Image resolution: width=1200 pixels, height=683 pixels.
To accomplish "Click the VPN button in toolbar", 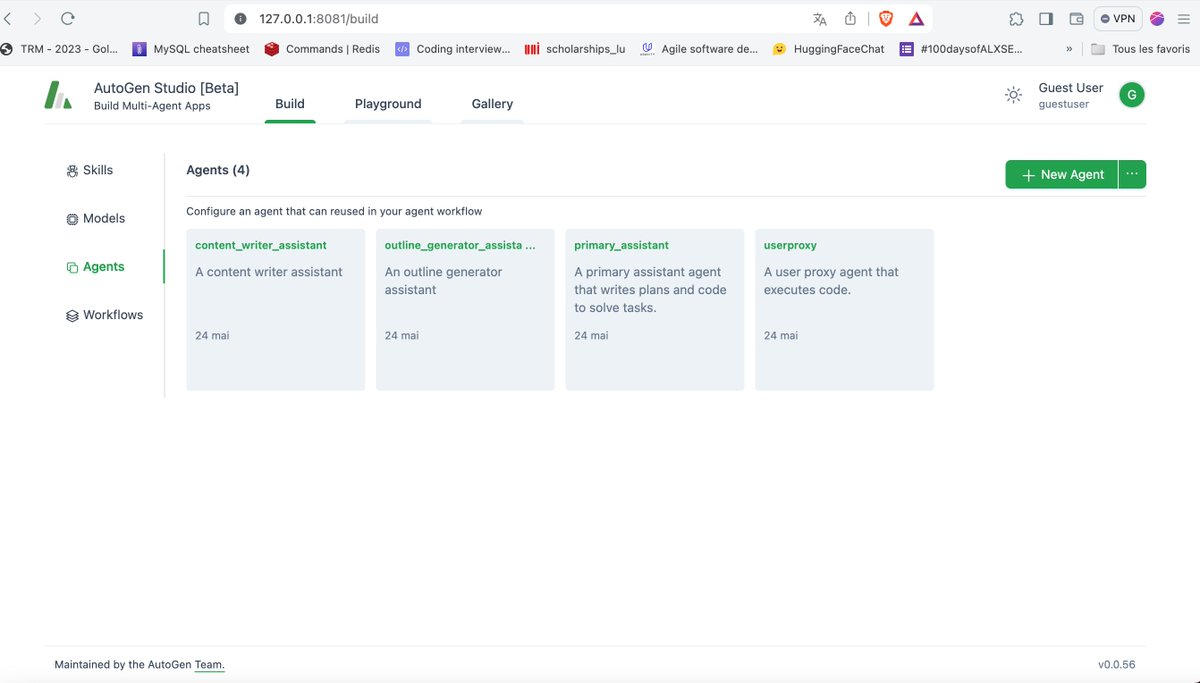I will point(1118,18).
